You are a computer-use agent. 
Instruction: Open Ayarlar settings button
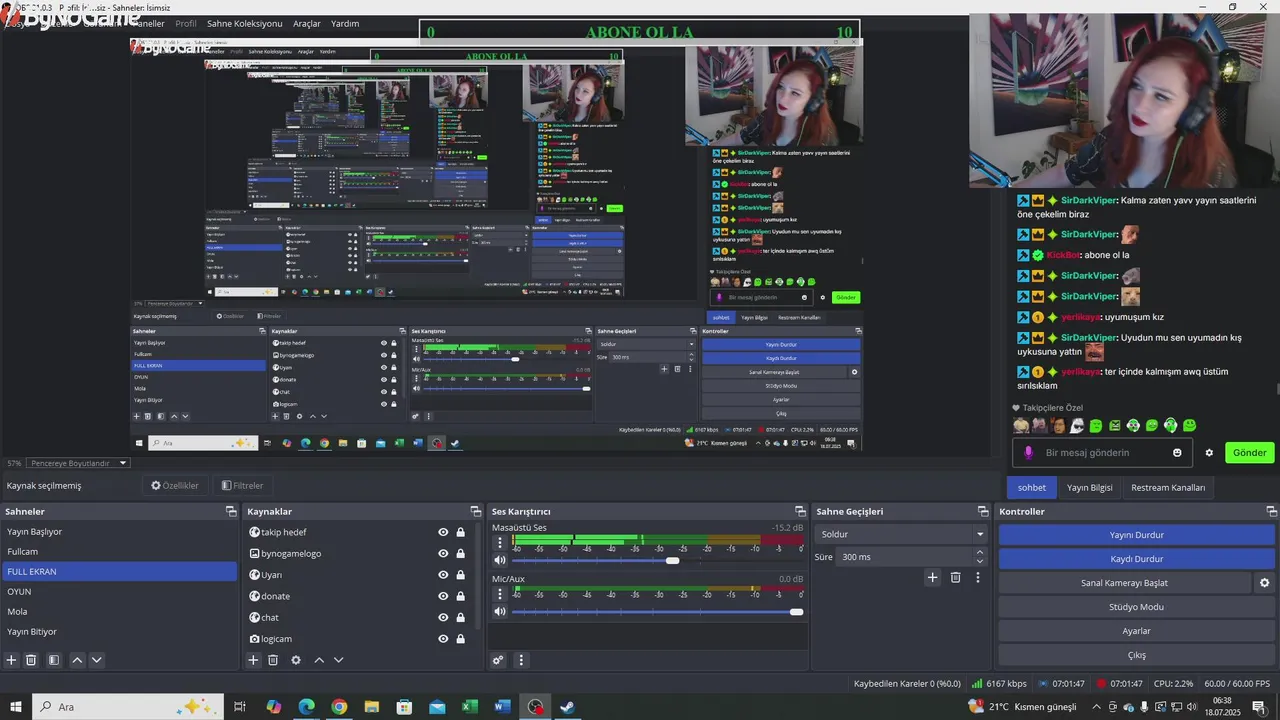(x=1136, y=631)
